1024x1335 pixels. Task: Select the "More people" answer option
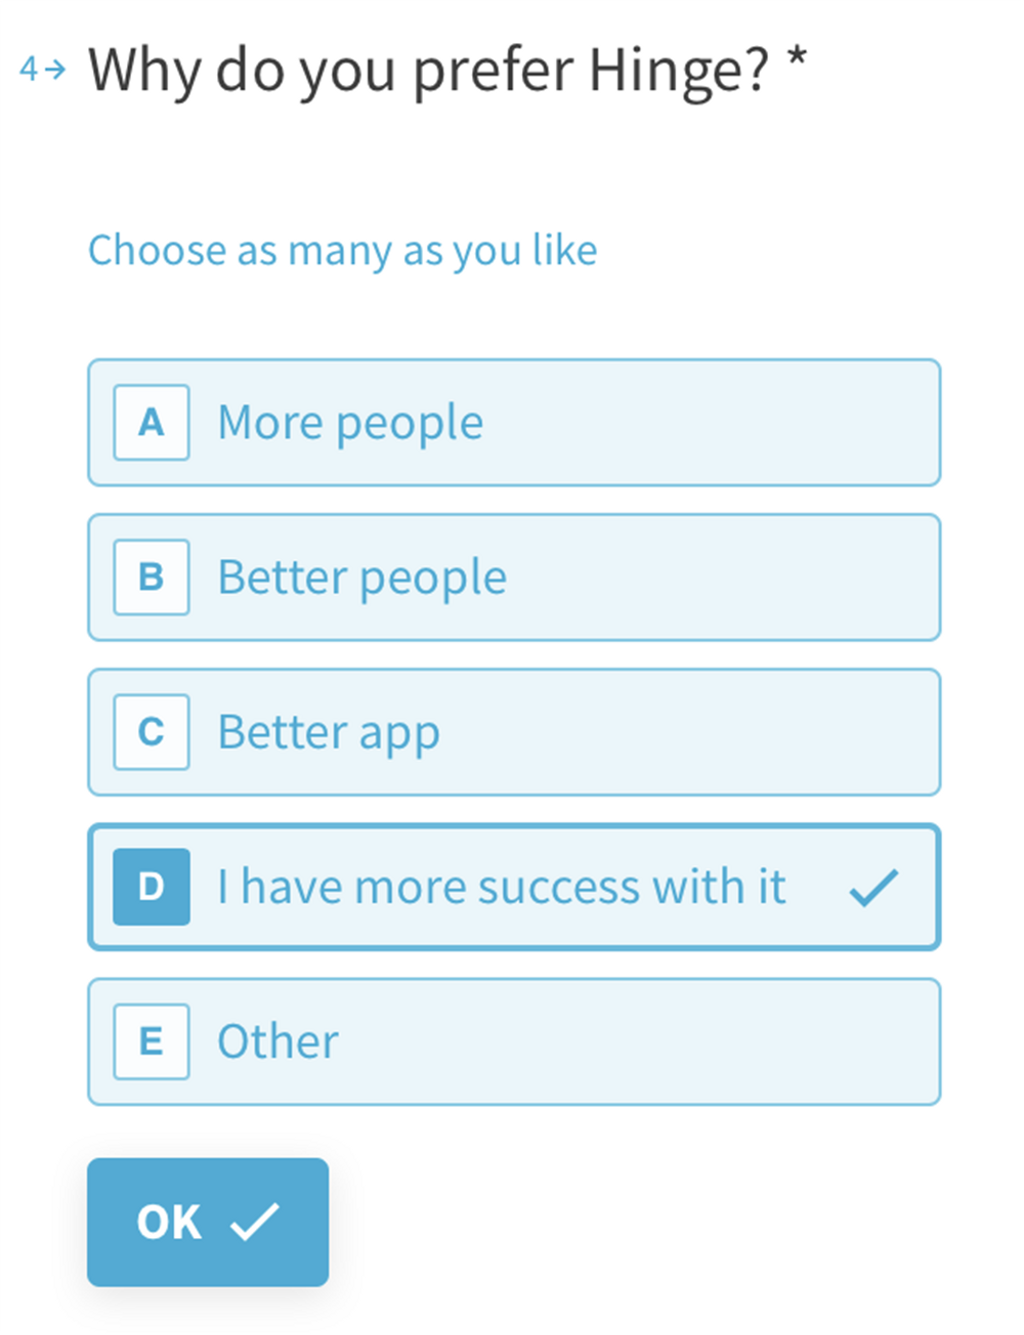click(x=513, y=423)
